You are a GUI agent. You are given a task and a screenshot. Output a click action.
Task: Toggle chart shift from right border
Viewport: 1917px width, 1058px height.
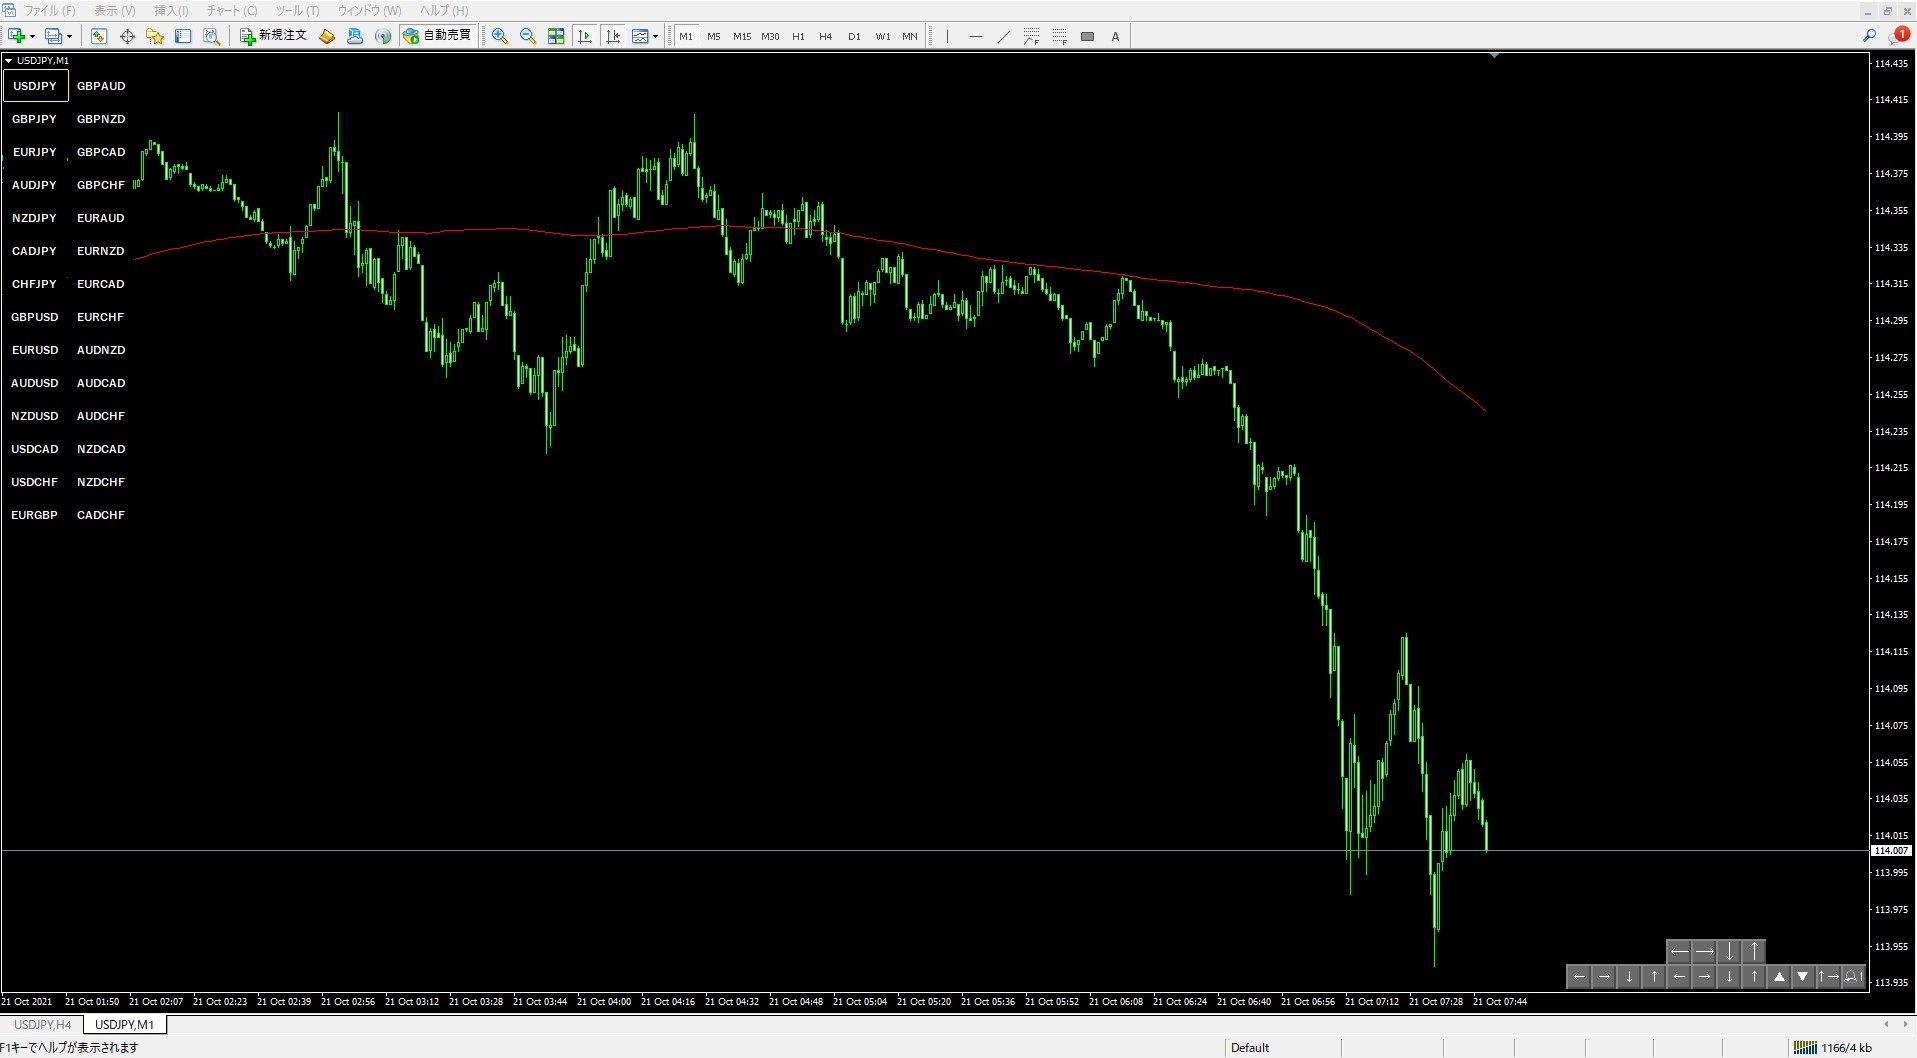tap(613, 36)
